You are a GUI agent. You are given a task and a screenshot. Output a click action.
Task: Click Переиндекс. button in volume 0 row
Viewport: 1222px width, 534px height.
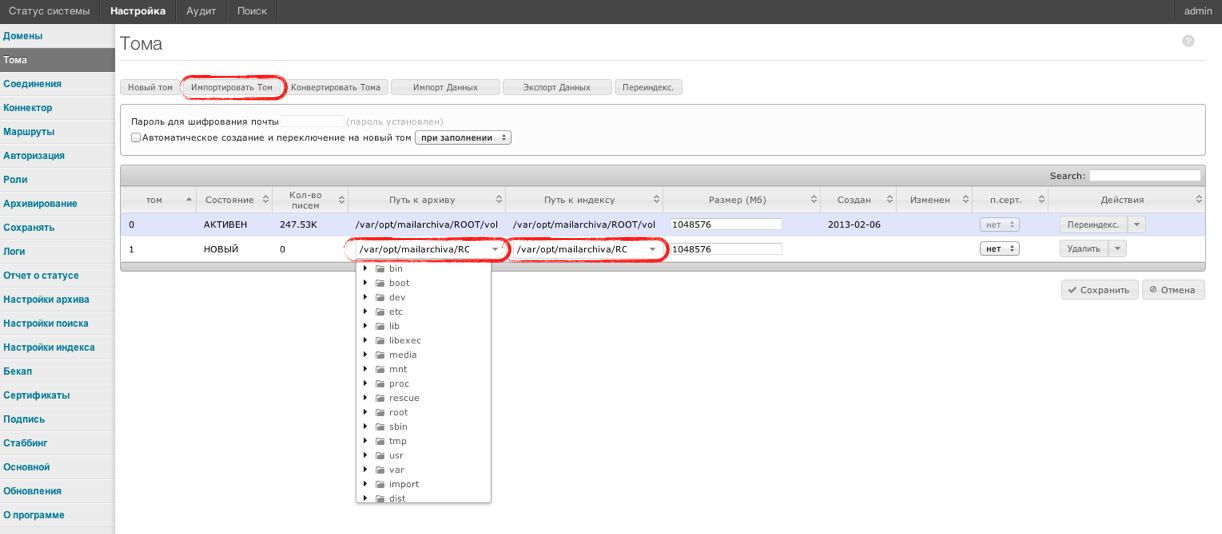tap(1093, 225)
